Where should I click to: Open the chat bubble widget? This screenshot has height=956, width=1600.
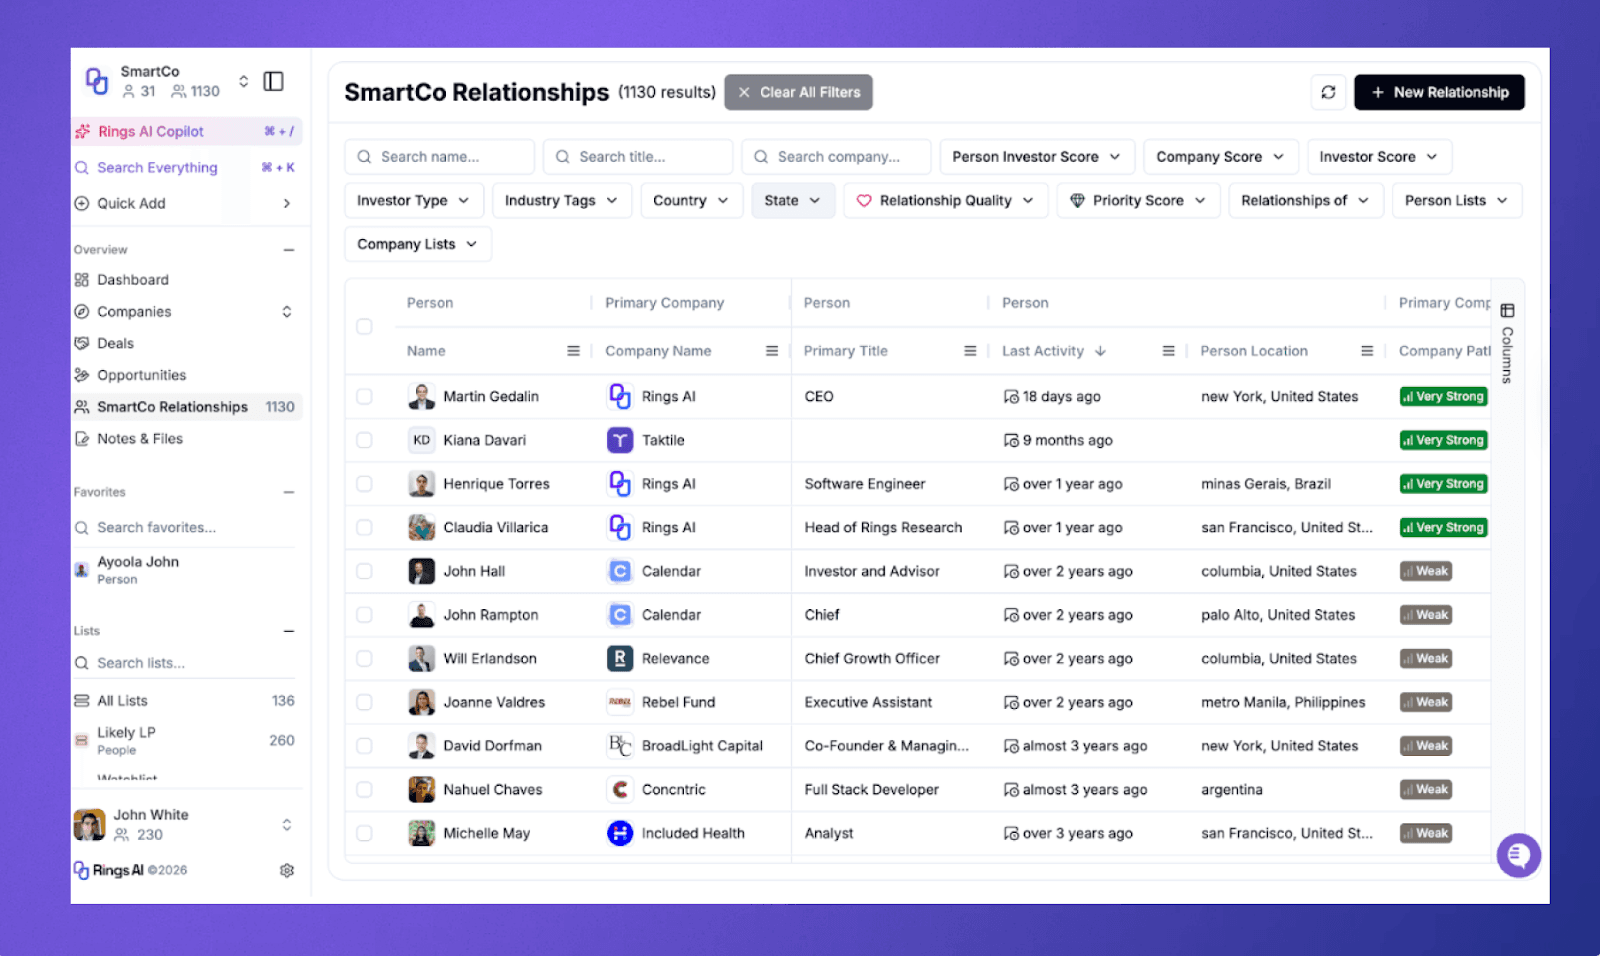pos(1518,855)
